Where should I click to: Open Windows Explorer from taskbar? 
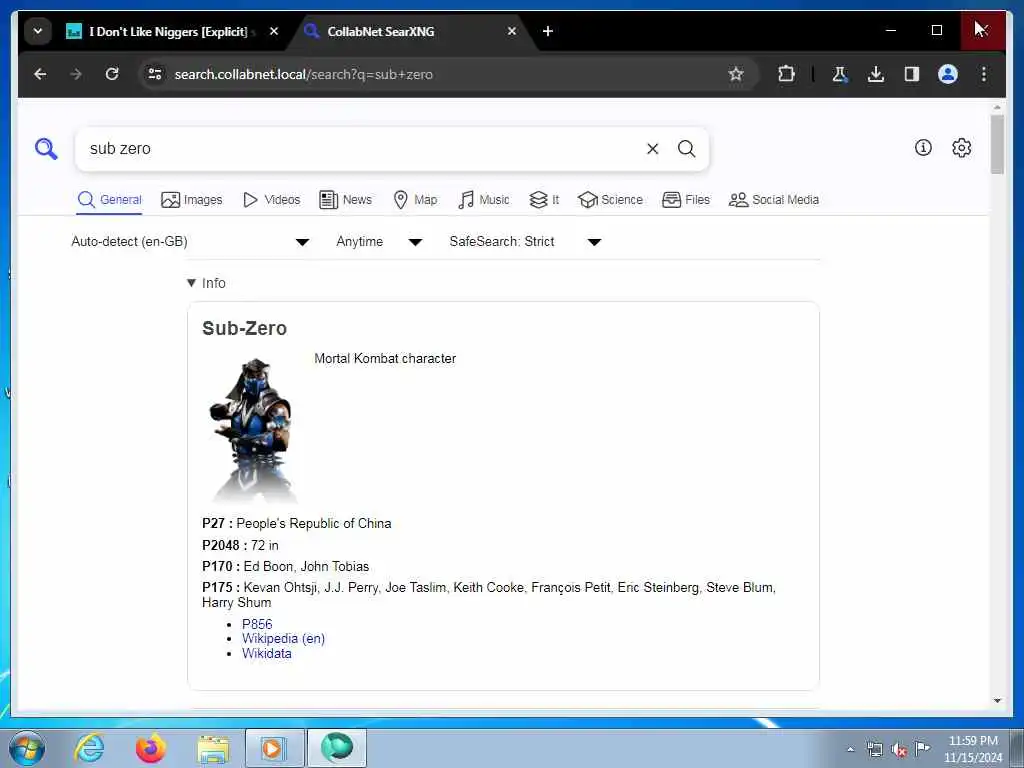pyautogui.click(x=213, y=748)
